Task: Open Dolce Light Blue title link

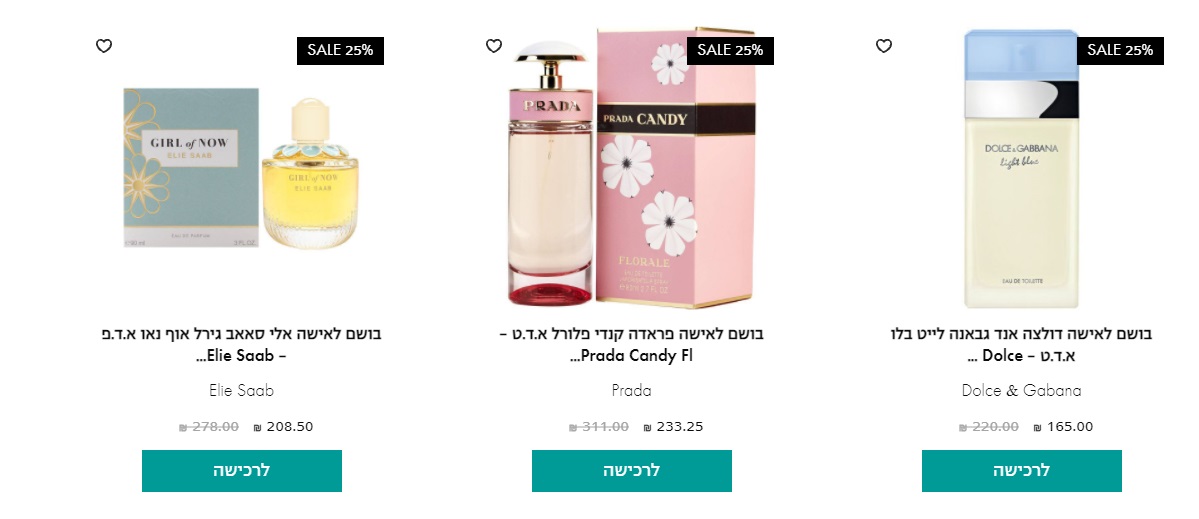Action: 1022,345
